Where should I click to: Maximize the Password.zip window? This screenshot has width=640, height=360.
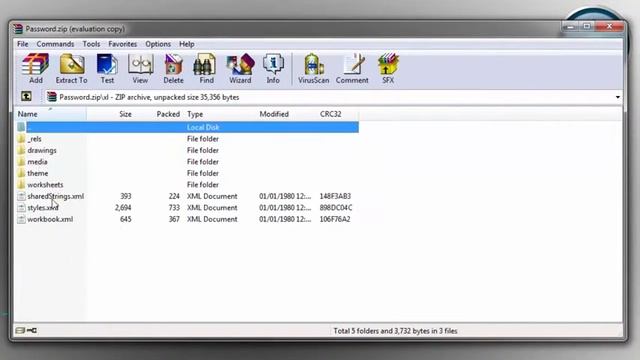587,27
